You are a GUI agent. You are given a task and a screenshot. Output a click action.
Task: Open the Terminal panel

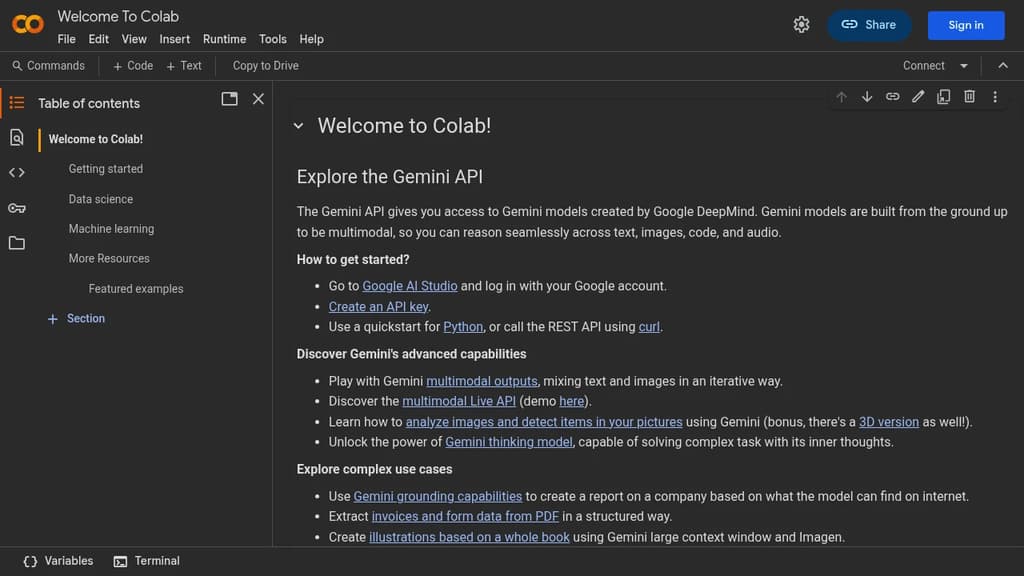147,561
